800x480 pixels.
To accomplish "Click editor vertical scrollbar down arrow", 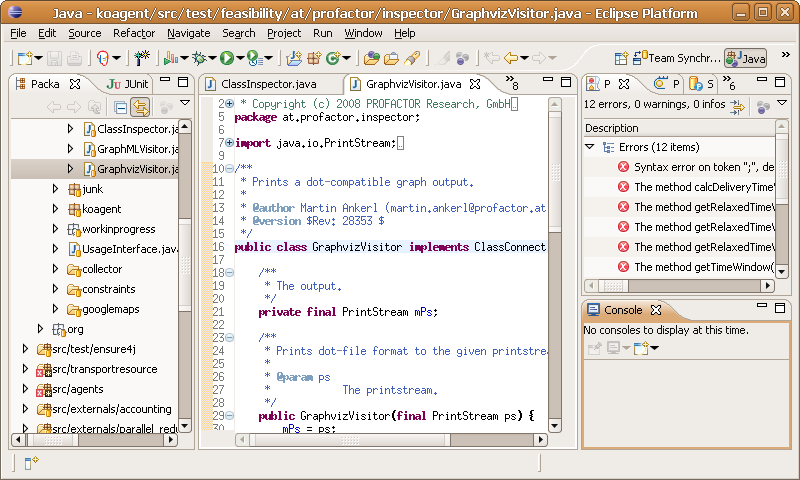I will pyautogui.click(x=555, y=425).
